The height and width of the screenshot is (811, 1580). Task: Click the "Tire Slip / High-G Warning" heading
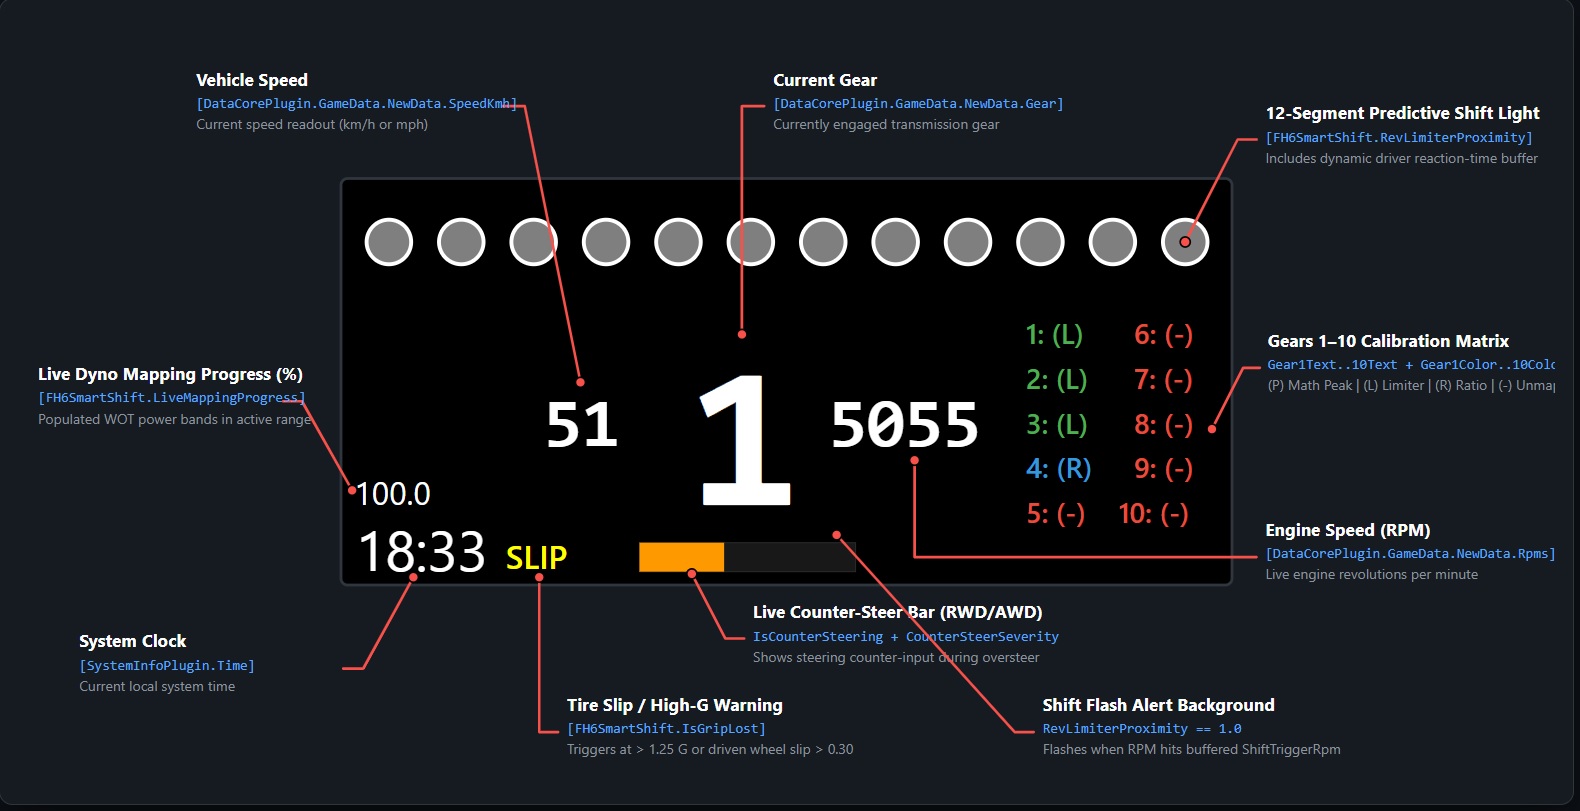click(x=675, y=705)
